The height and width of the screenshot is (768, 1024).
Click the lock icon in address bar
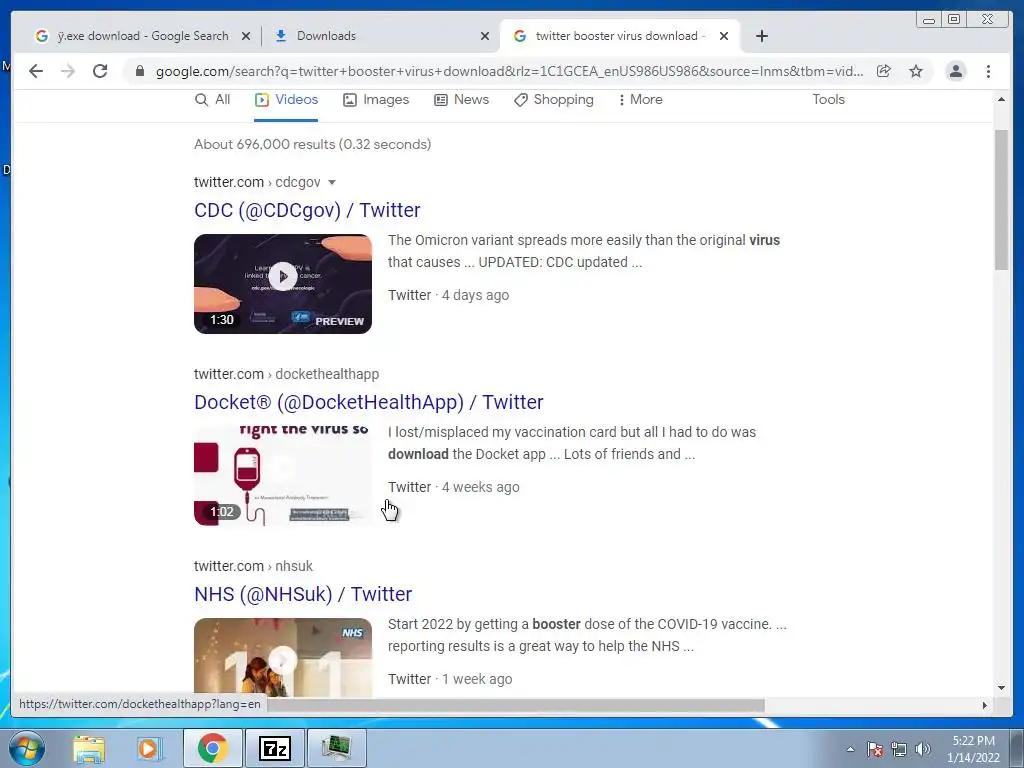(140, 71)
